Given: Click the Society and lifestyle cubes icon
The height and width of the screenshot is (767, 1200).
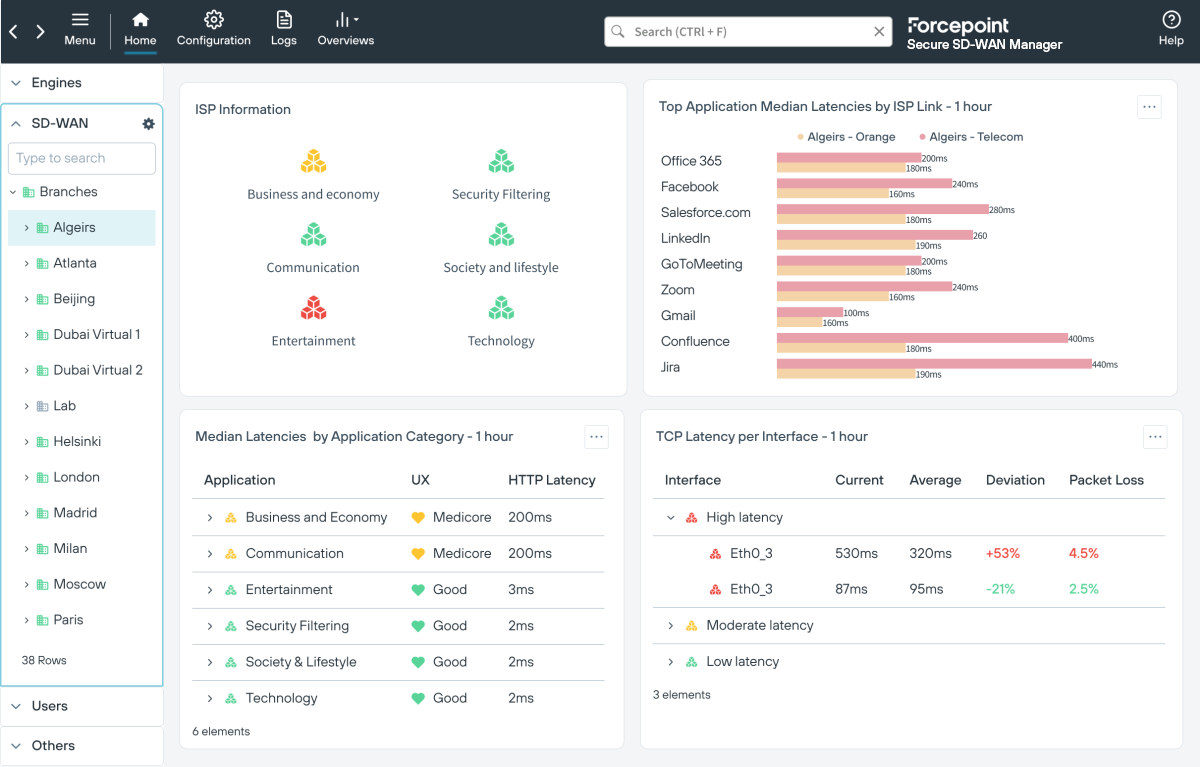Looking at the screenshot, I should click(501, 234).
